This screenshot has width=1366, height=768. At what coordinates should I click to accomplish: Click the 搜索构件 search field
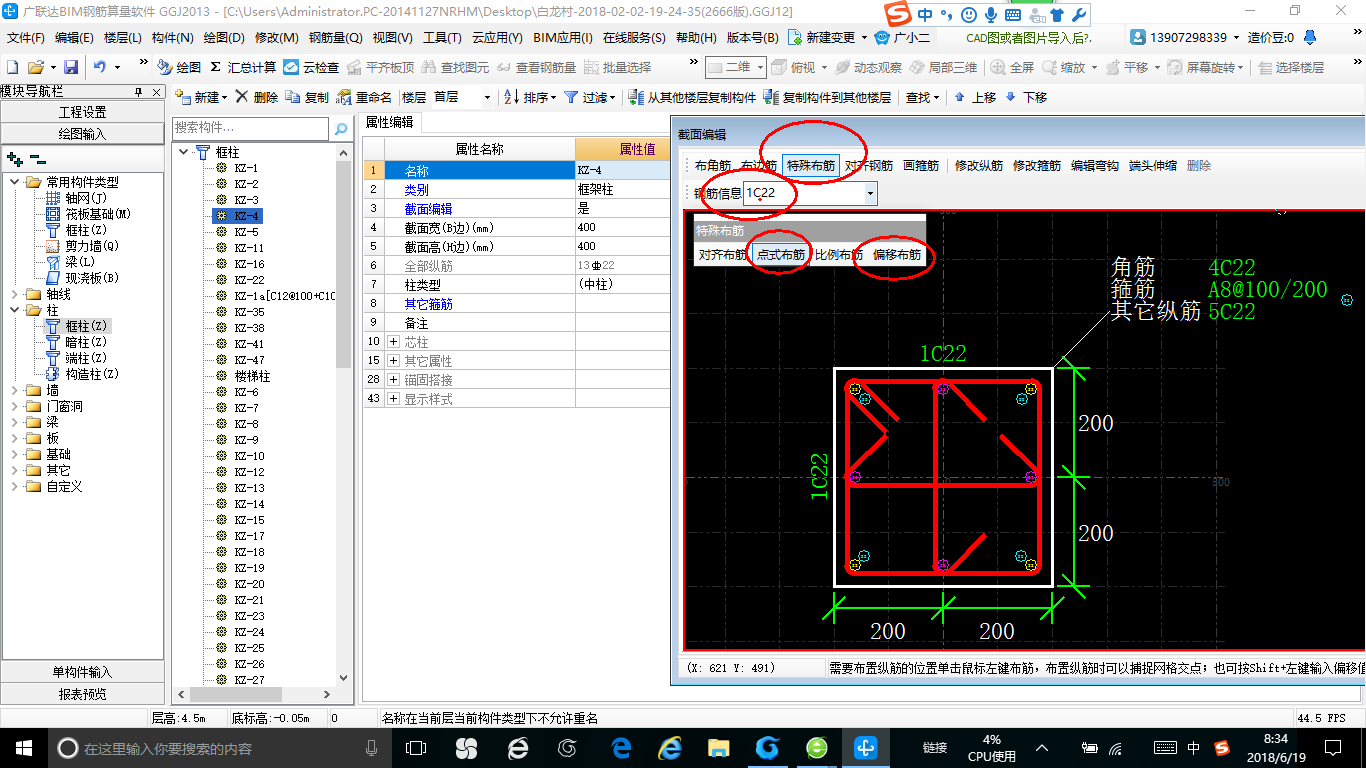pos(250,128)
